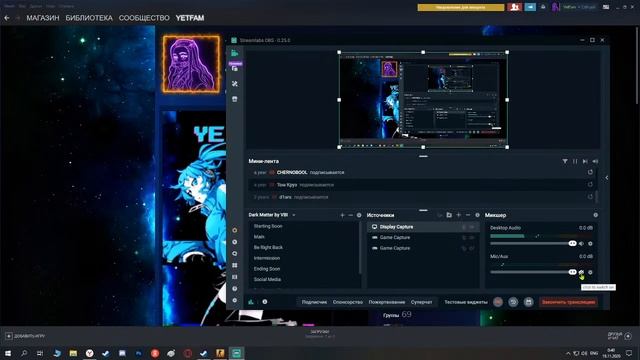The width and height of the screenshot is (640, 360).
Task: Open the layout editor grid icon in sidebar
Action: [x=235, y=265]
